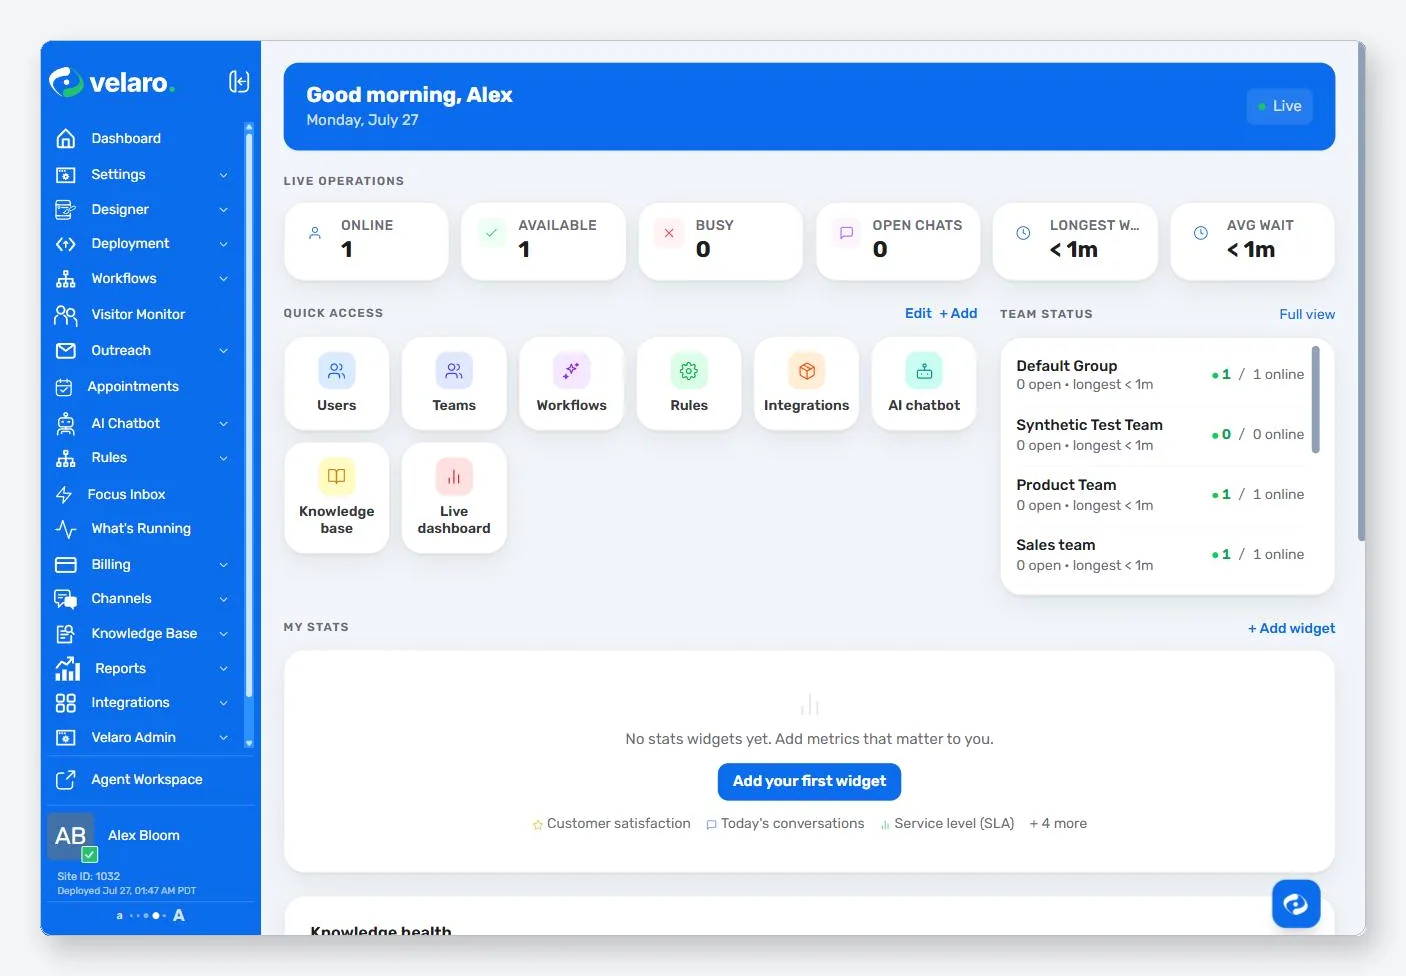
Task: Select Knowledge Base in the sidebar
Action: coord(143,634)
